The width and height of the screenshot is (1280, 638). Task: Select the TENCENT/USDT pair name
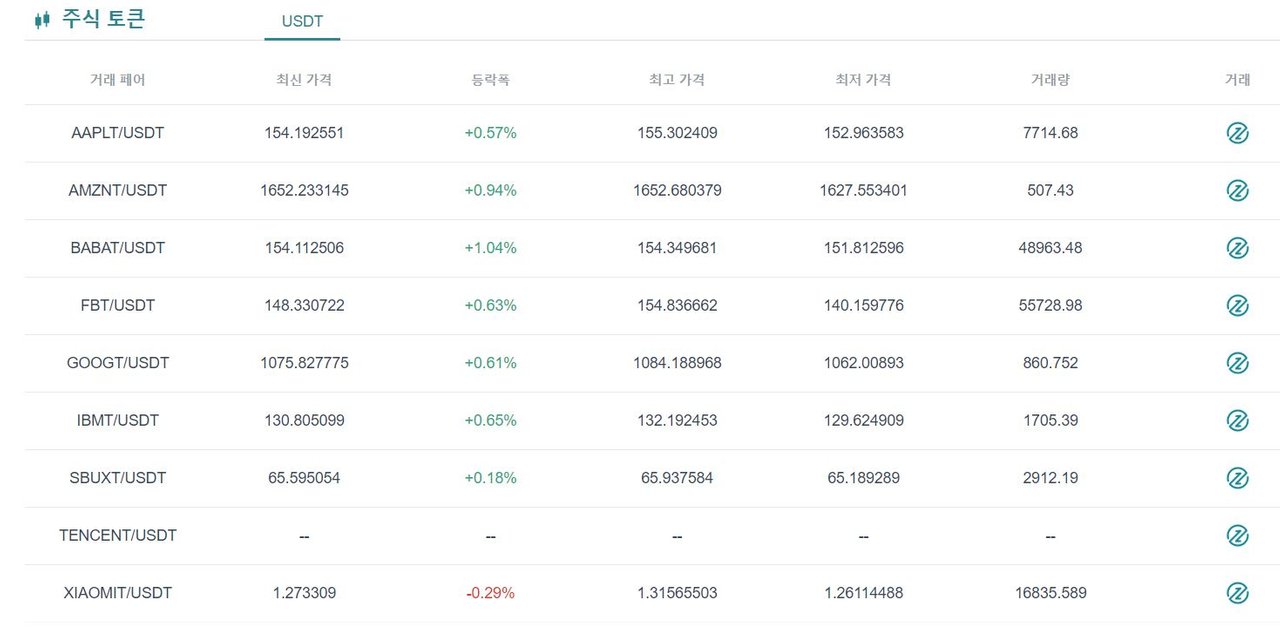coord(118,535)
